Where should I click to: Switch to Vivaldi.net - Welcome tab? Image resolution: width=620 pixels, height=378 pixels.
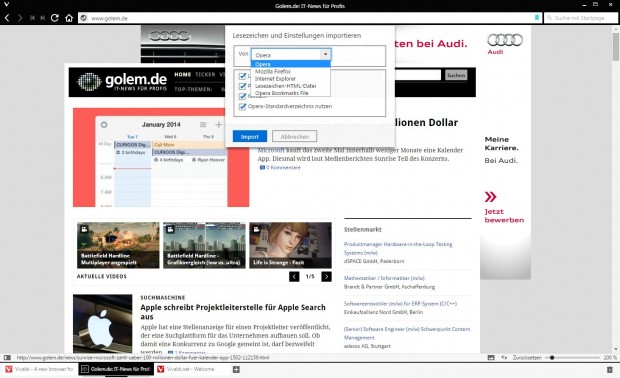tap(192, 369)
